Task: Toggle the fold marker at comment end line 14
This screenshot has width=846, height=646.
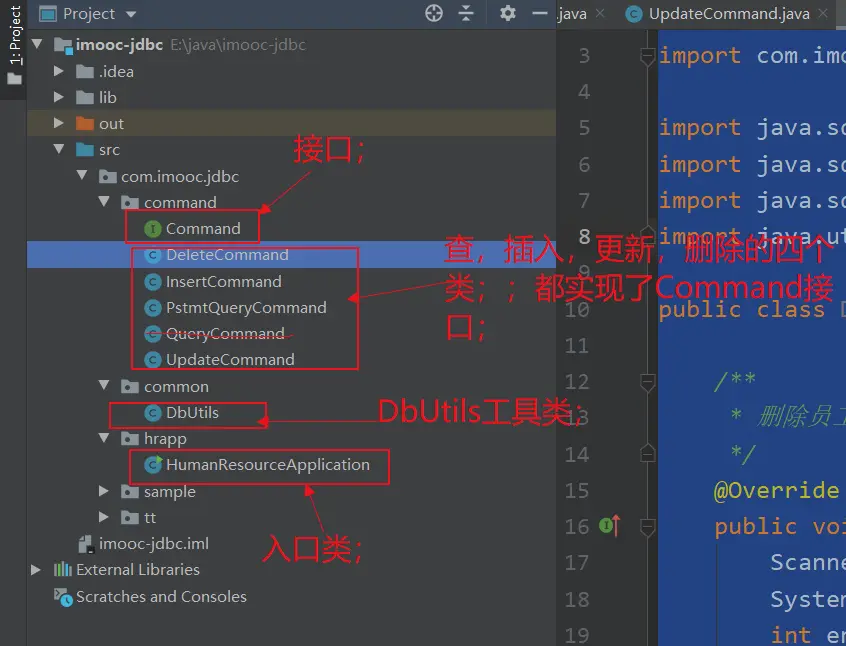Action: (648, 454)
